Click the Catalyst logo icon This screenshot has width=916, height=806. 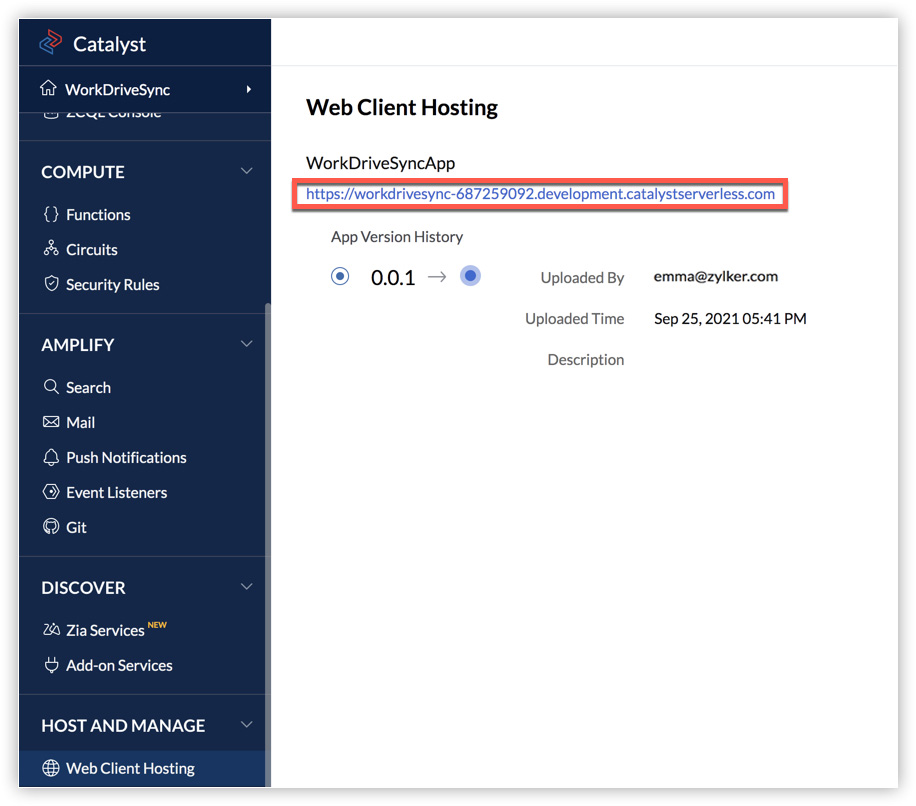(x=50, y=43)
